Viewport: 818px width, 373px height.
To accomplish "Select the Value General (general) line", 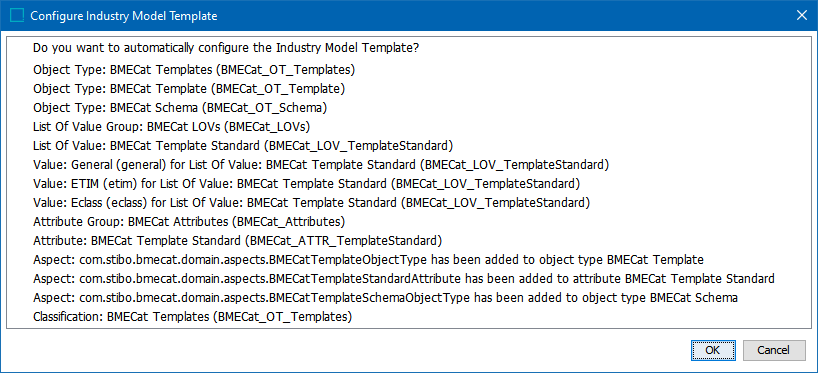I will click(x=321, y=165).
